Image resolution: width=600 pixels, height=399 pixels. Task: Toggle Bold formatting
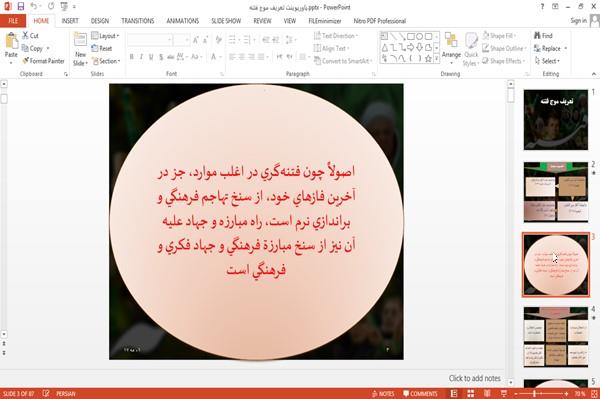point(131,57)
